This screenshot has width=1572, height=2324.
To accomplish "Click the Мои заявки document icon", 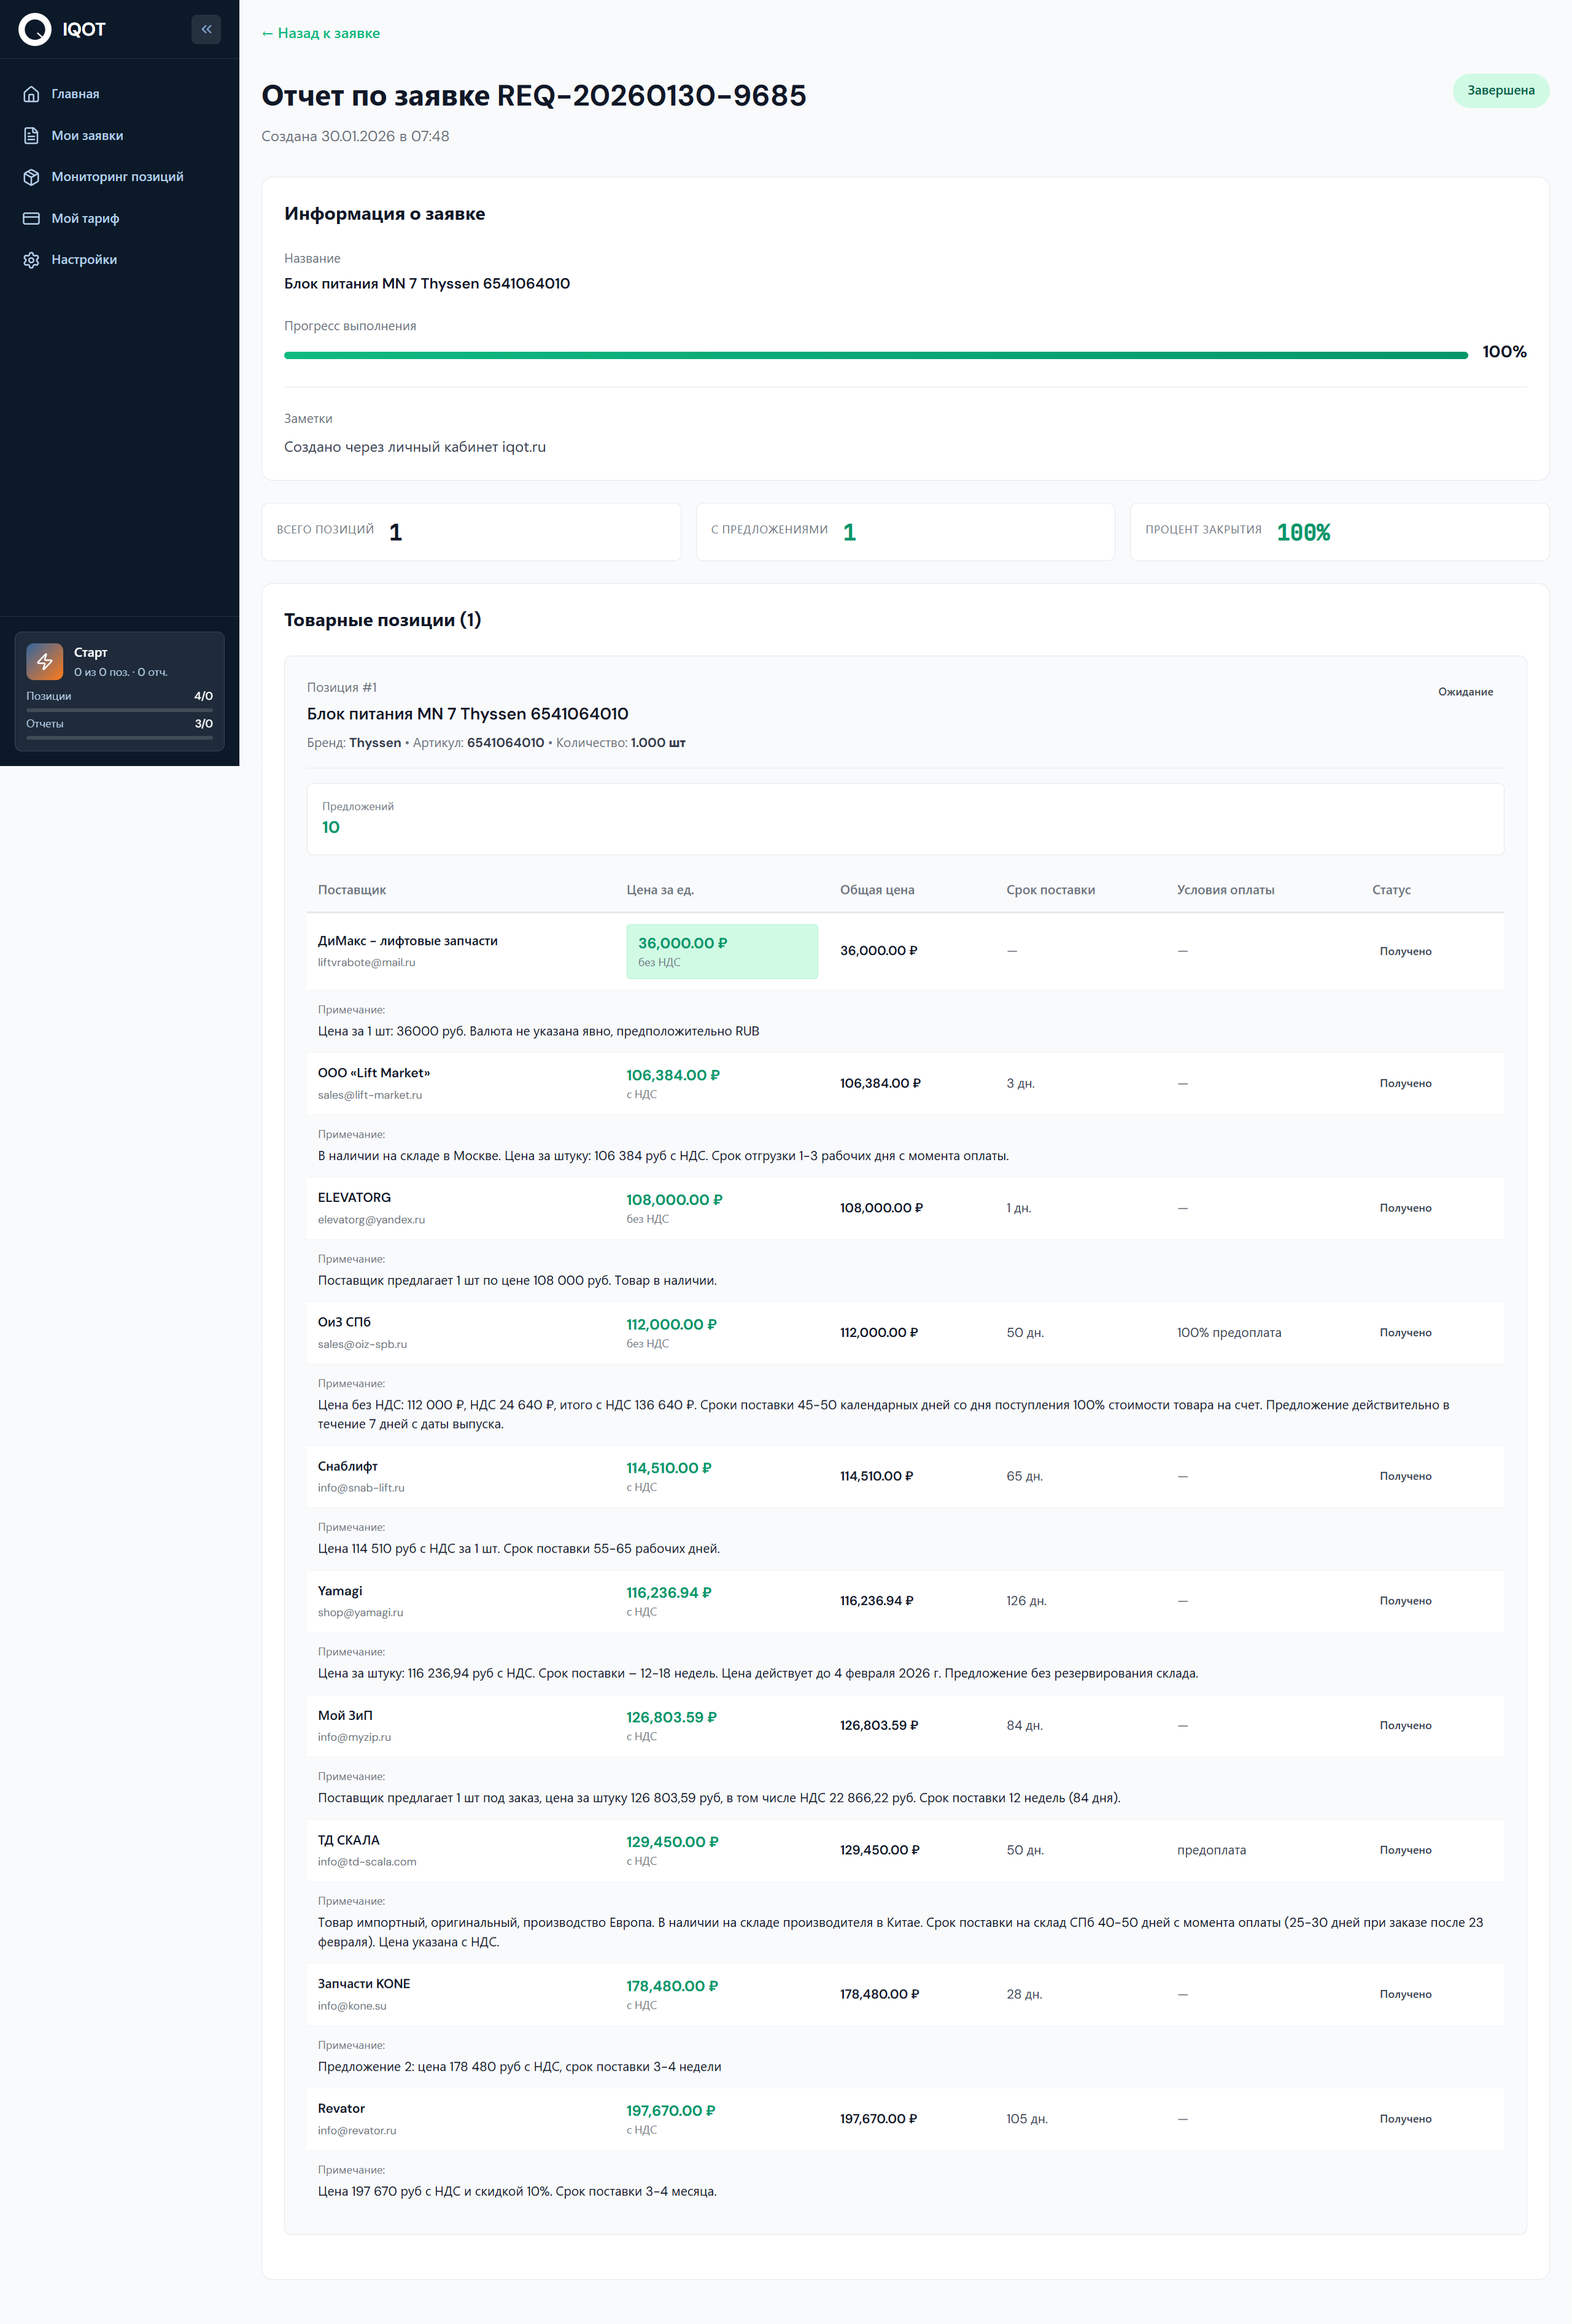I will point(32,136).
